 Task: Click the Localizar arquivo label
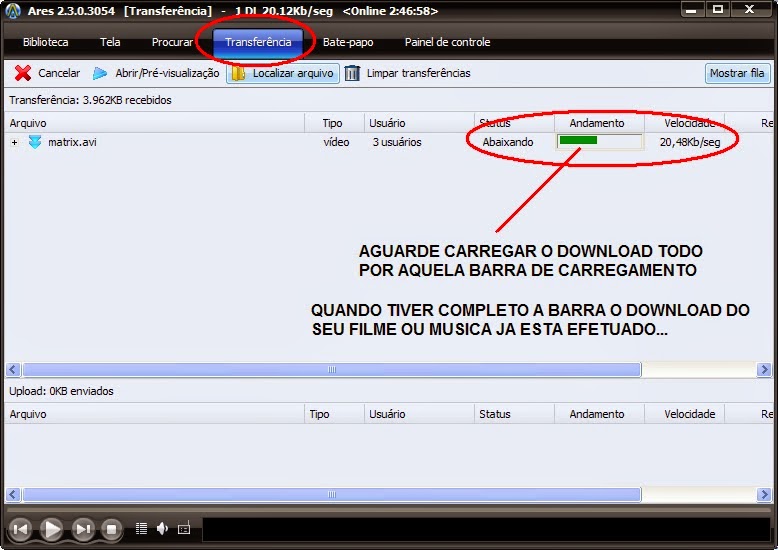(x=293, y=73)
